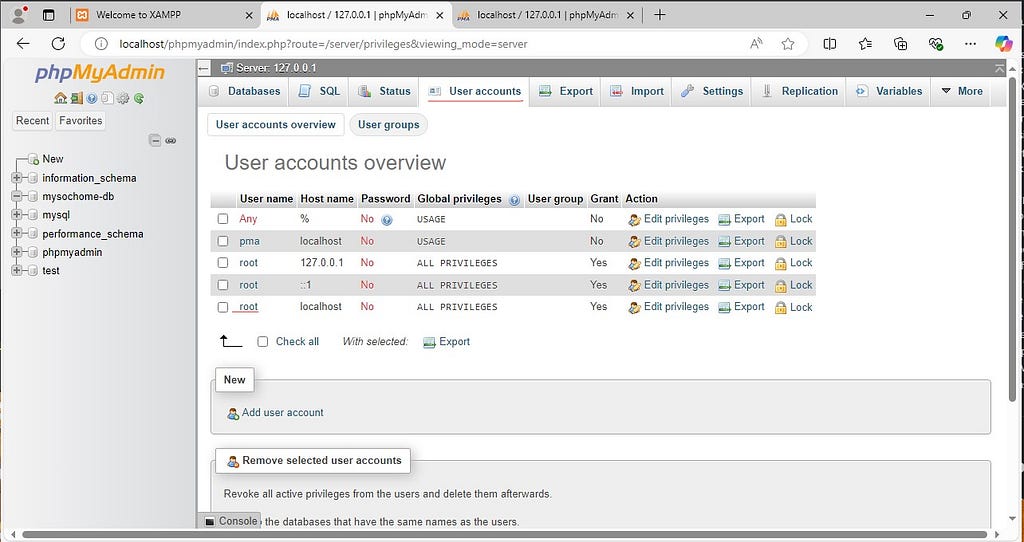Select checkbox for root ::1

pos(223,285)
